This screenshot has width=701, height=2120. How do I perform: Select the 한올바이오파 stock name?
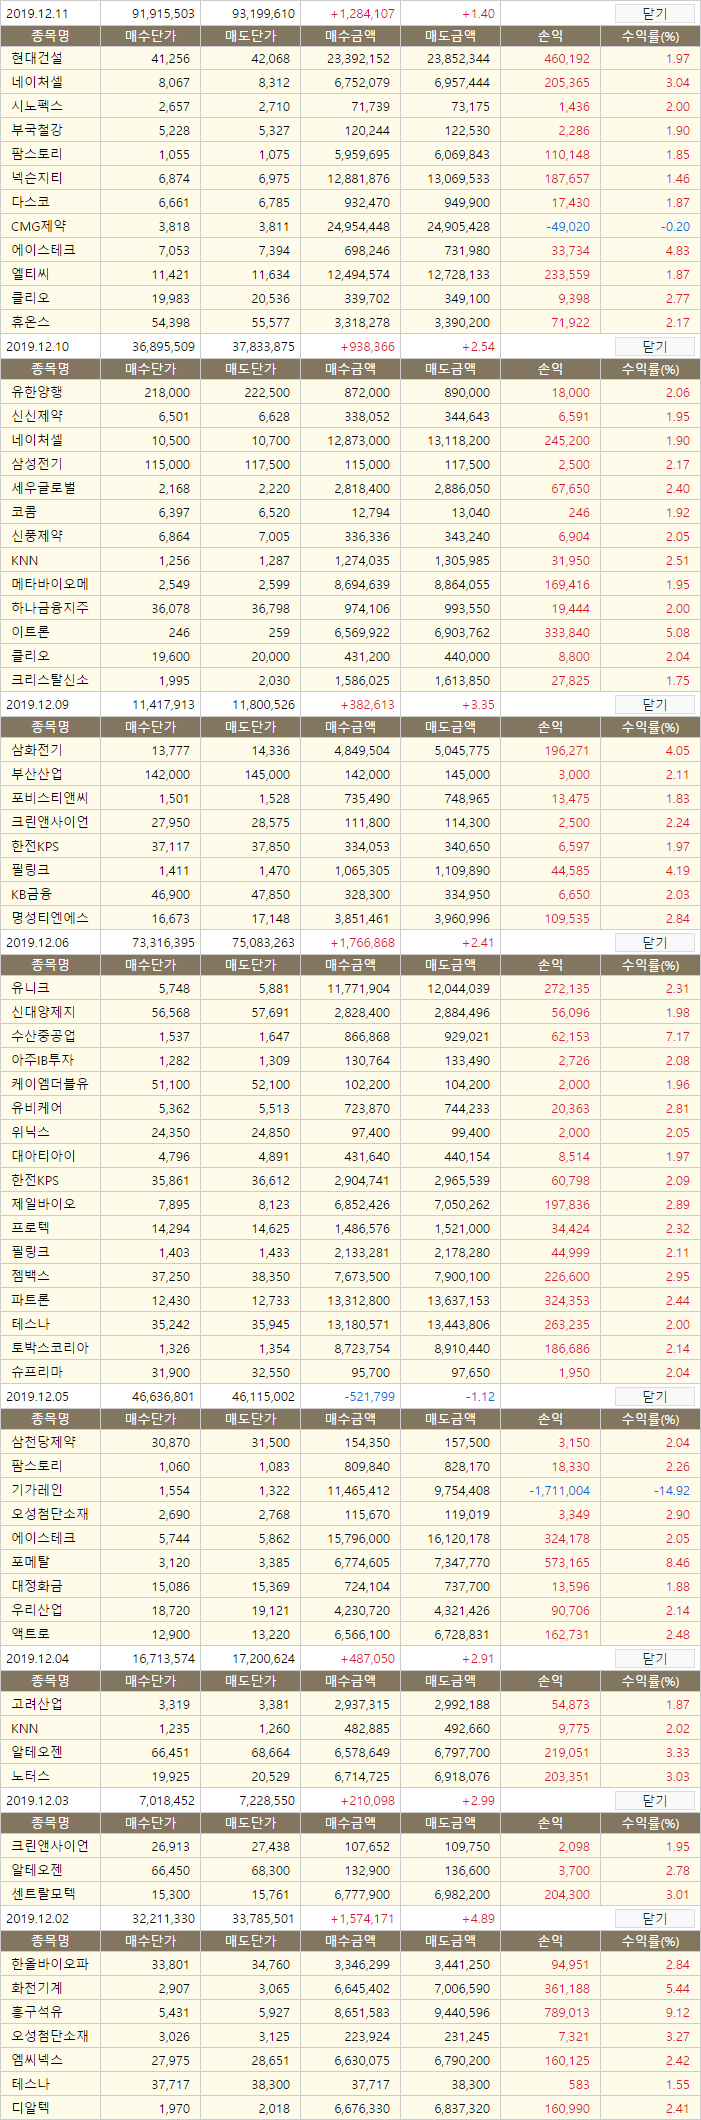[x=49, y=1964]
